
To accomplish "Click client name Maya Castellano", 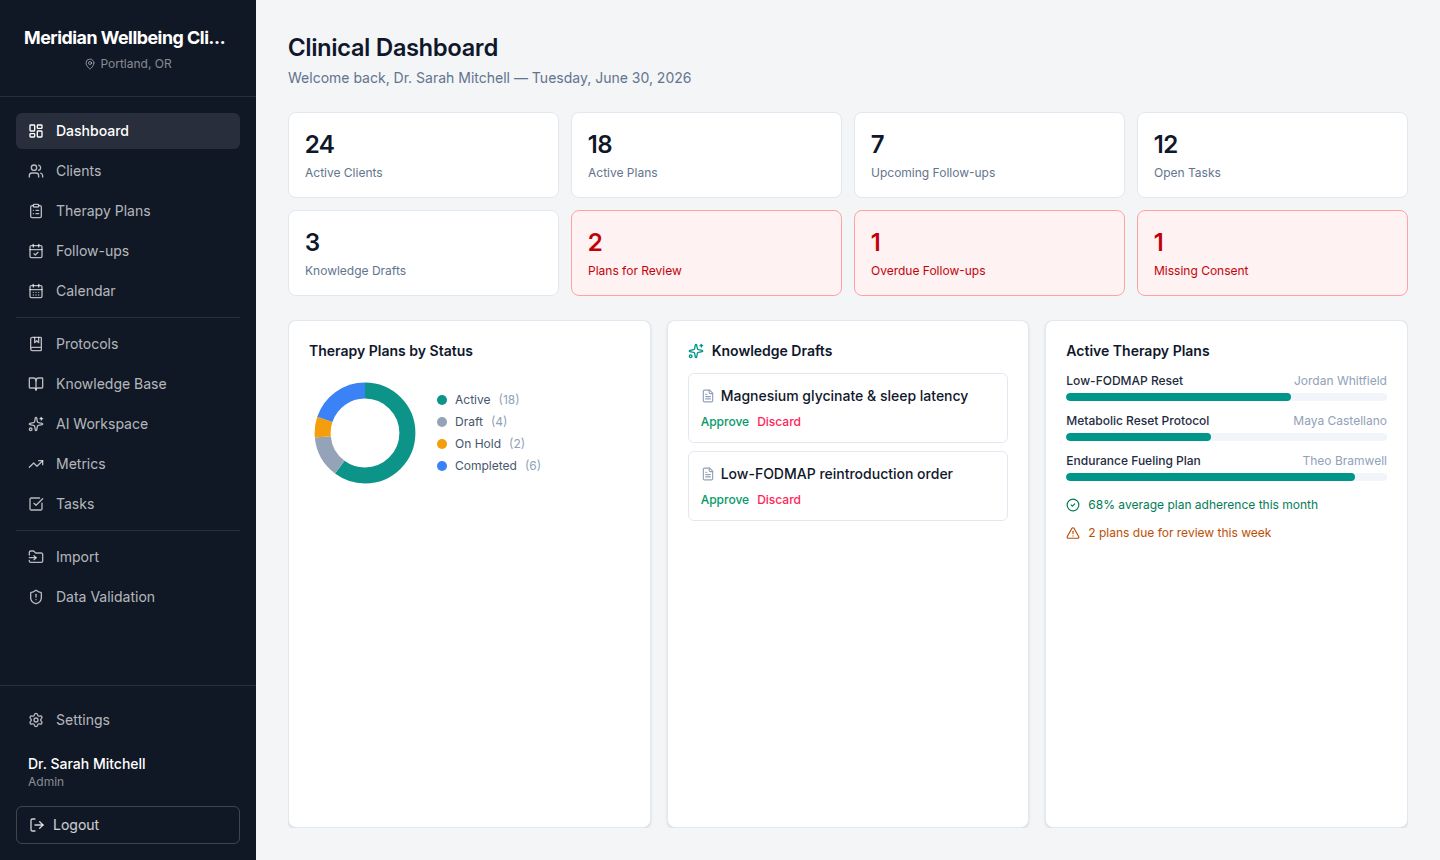I will pos(1340,421).
